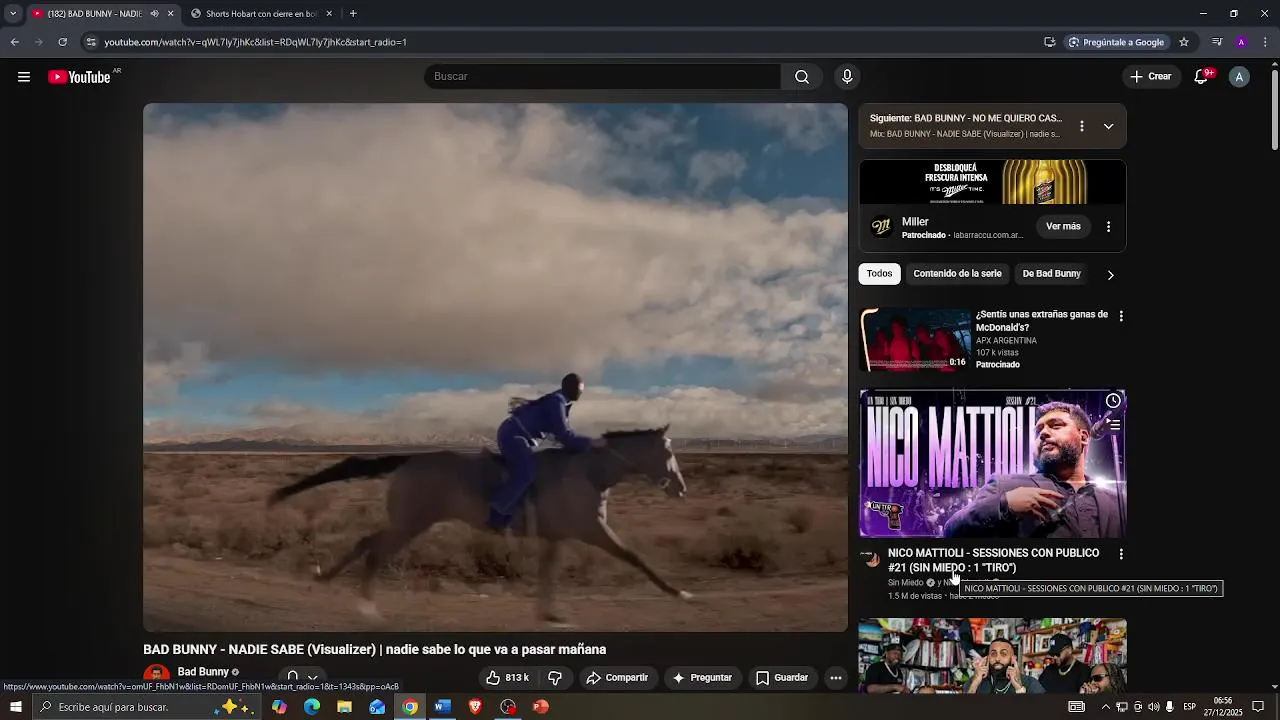Open a new browser tab
Screen dimensions: 1280x720
coord(353,14)
